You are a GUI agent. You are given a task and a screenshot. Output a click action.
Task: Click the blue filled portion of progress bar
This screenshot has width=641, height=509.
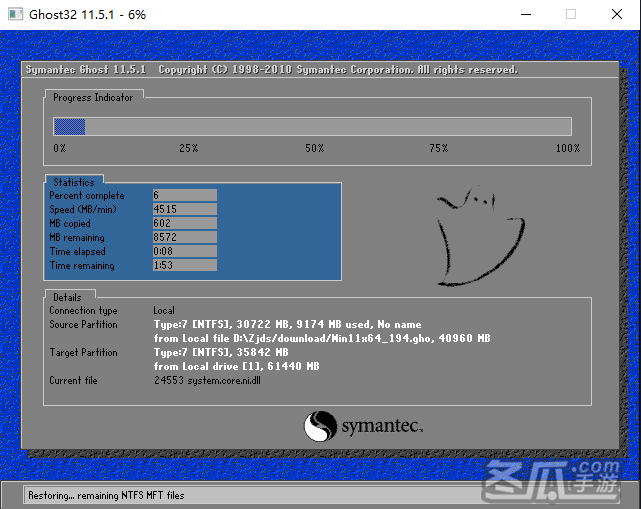point(69,126)
